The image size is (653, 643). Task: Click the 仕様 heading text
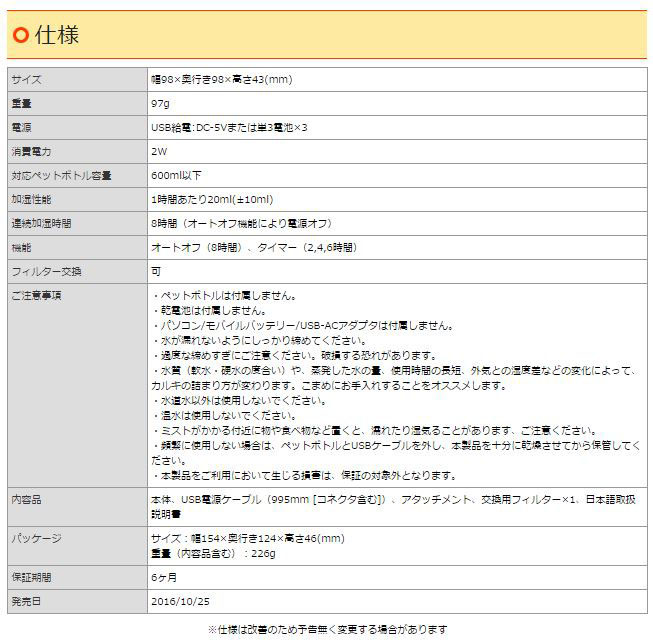[x=57, y=36]
